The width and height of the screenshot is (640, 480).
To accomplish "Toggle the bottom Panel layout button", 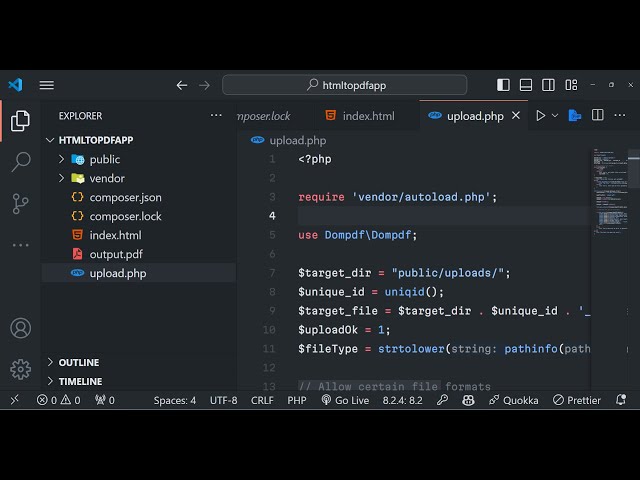I will [525, 85].
